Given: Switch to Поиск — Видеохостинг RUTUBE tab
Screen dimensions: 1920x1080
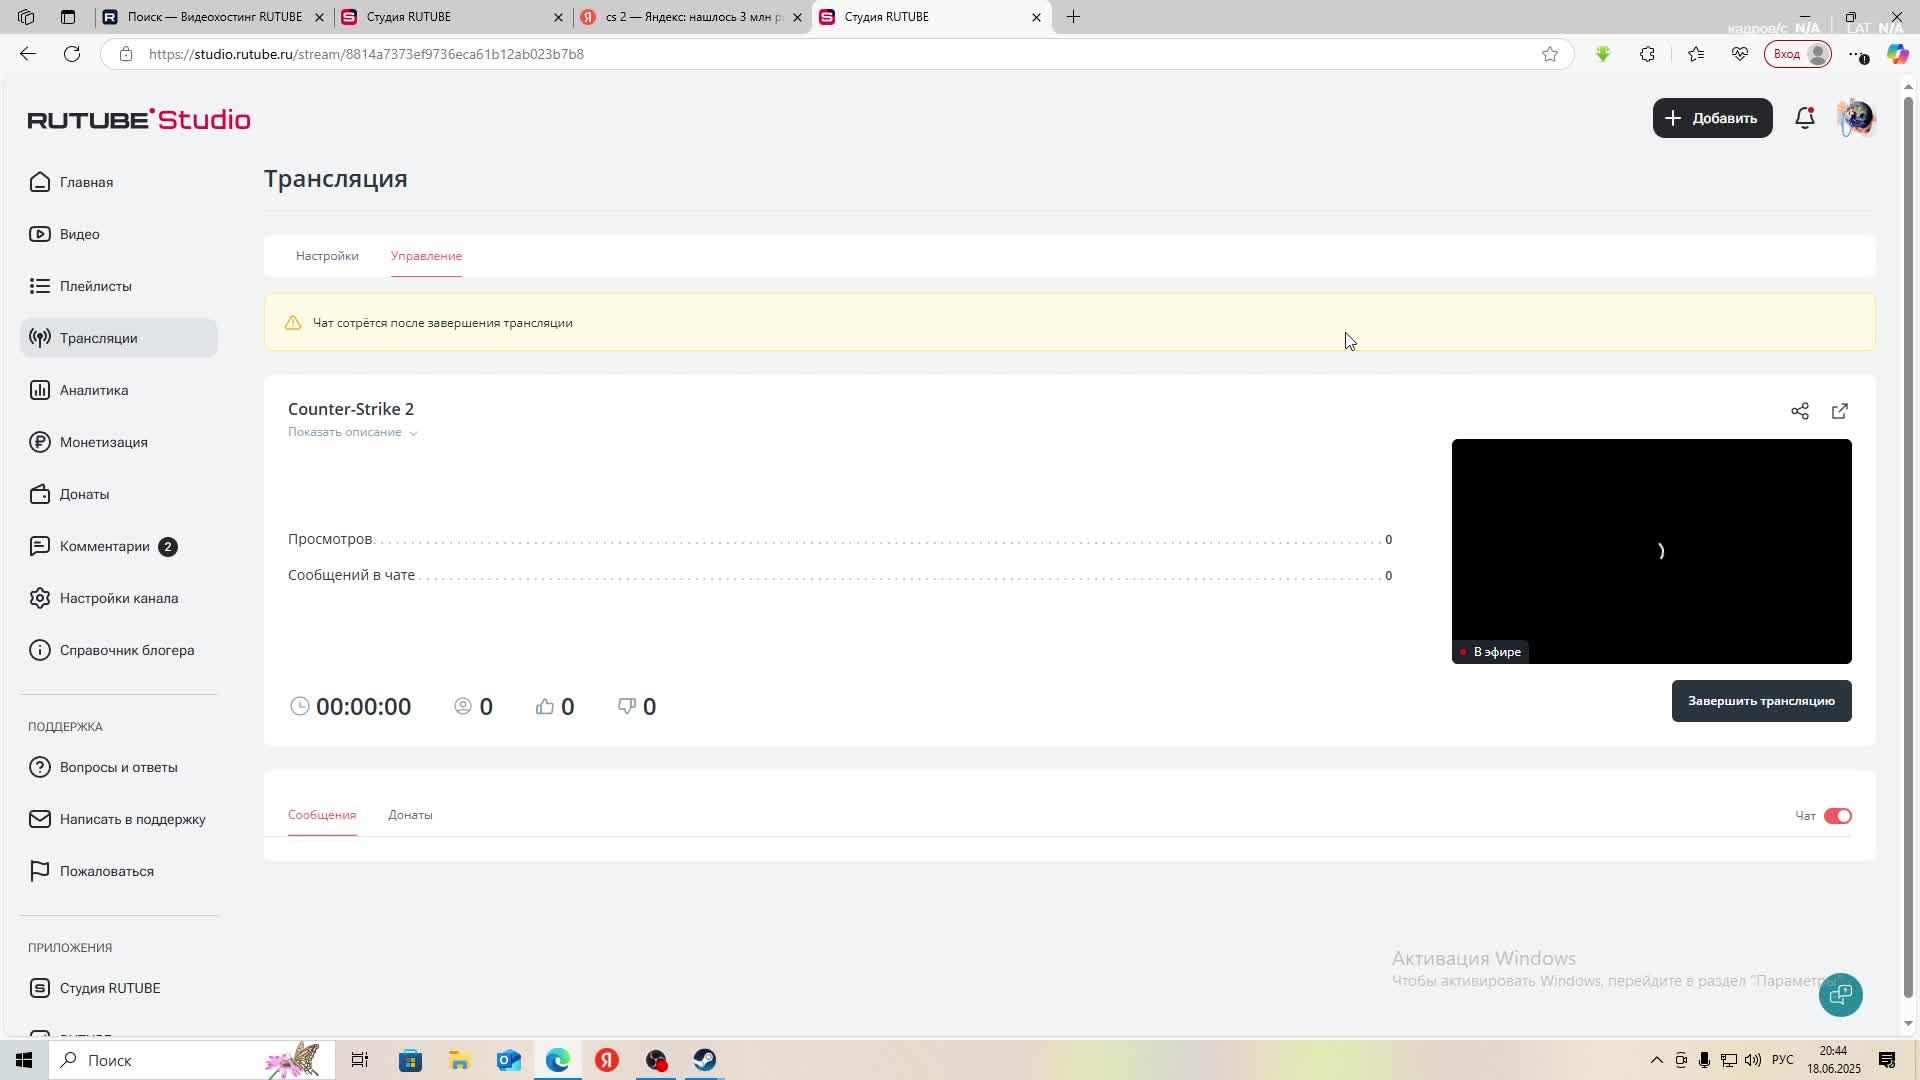Looking at the screenshot, I should point(215,17).
